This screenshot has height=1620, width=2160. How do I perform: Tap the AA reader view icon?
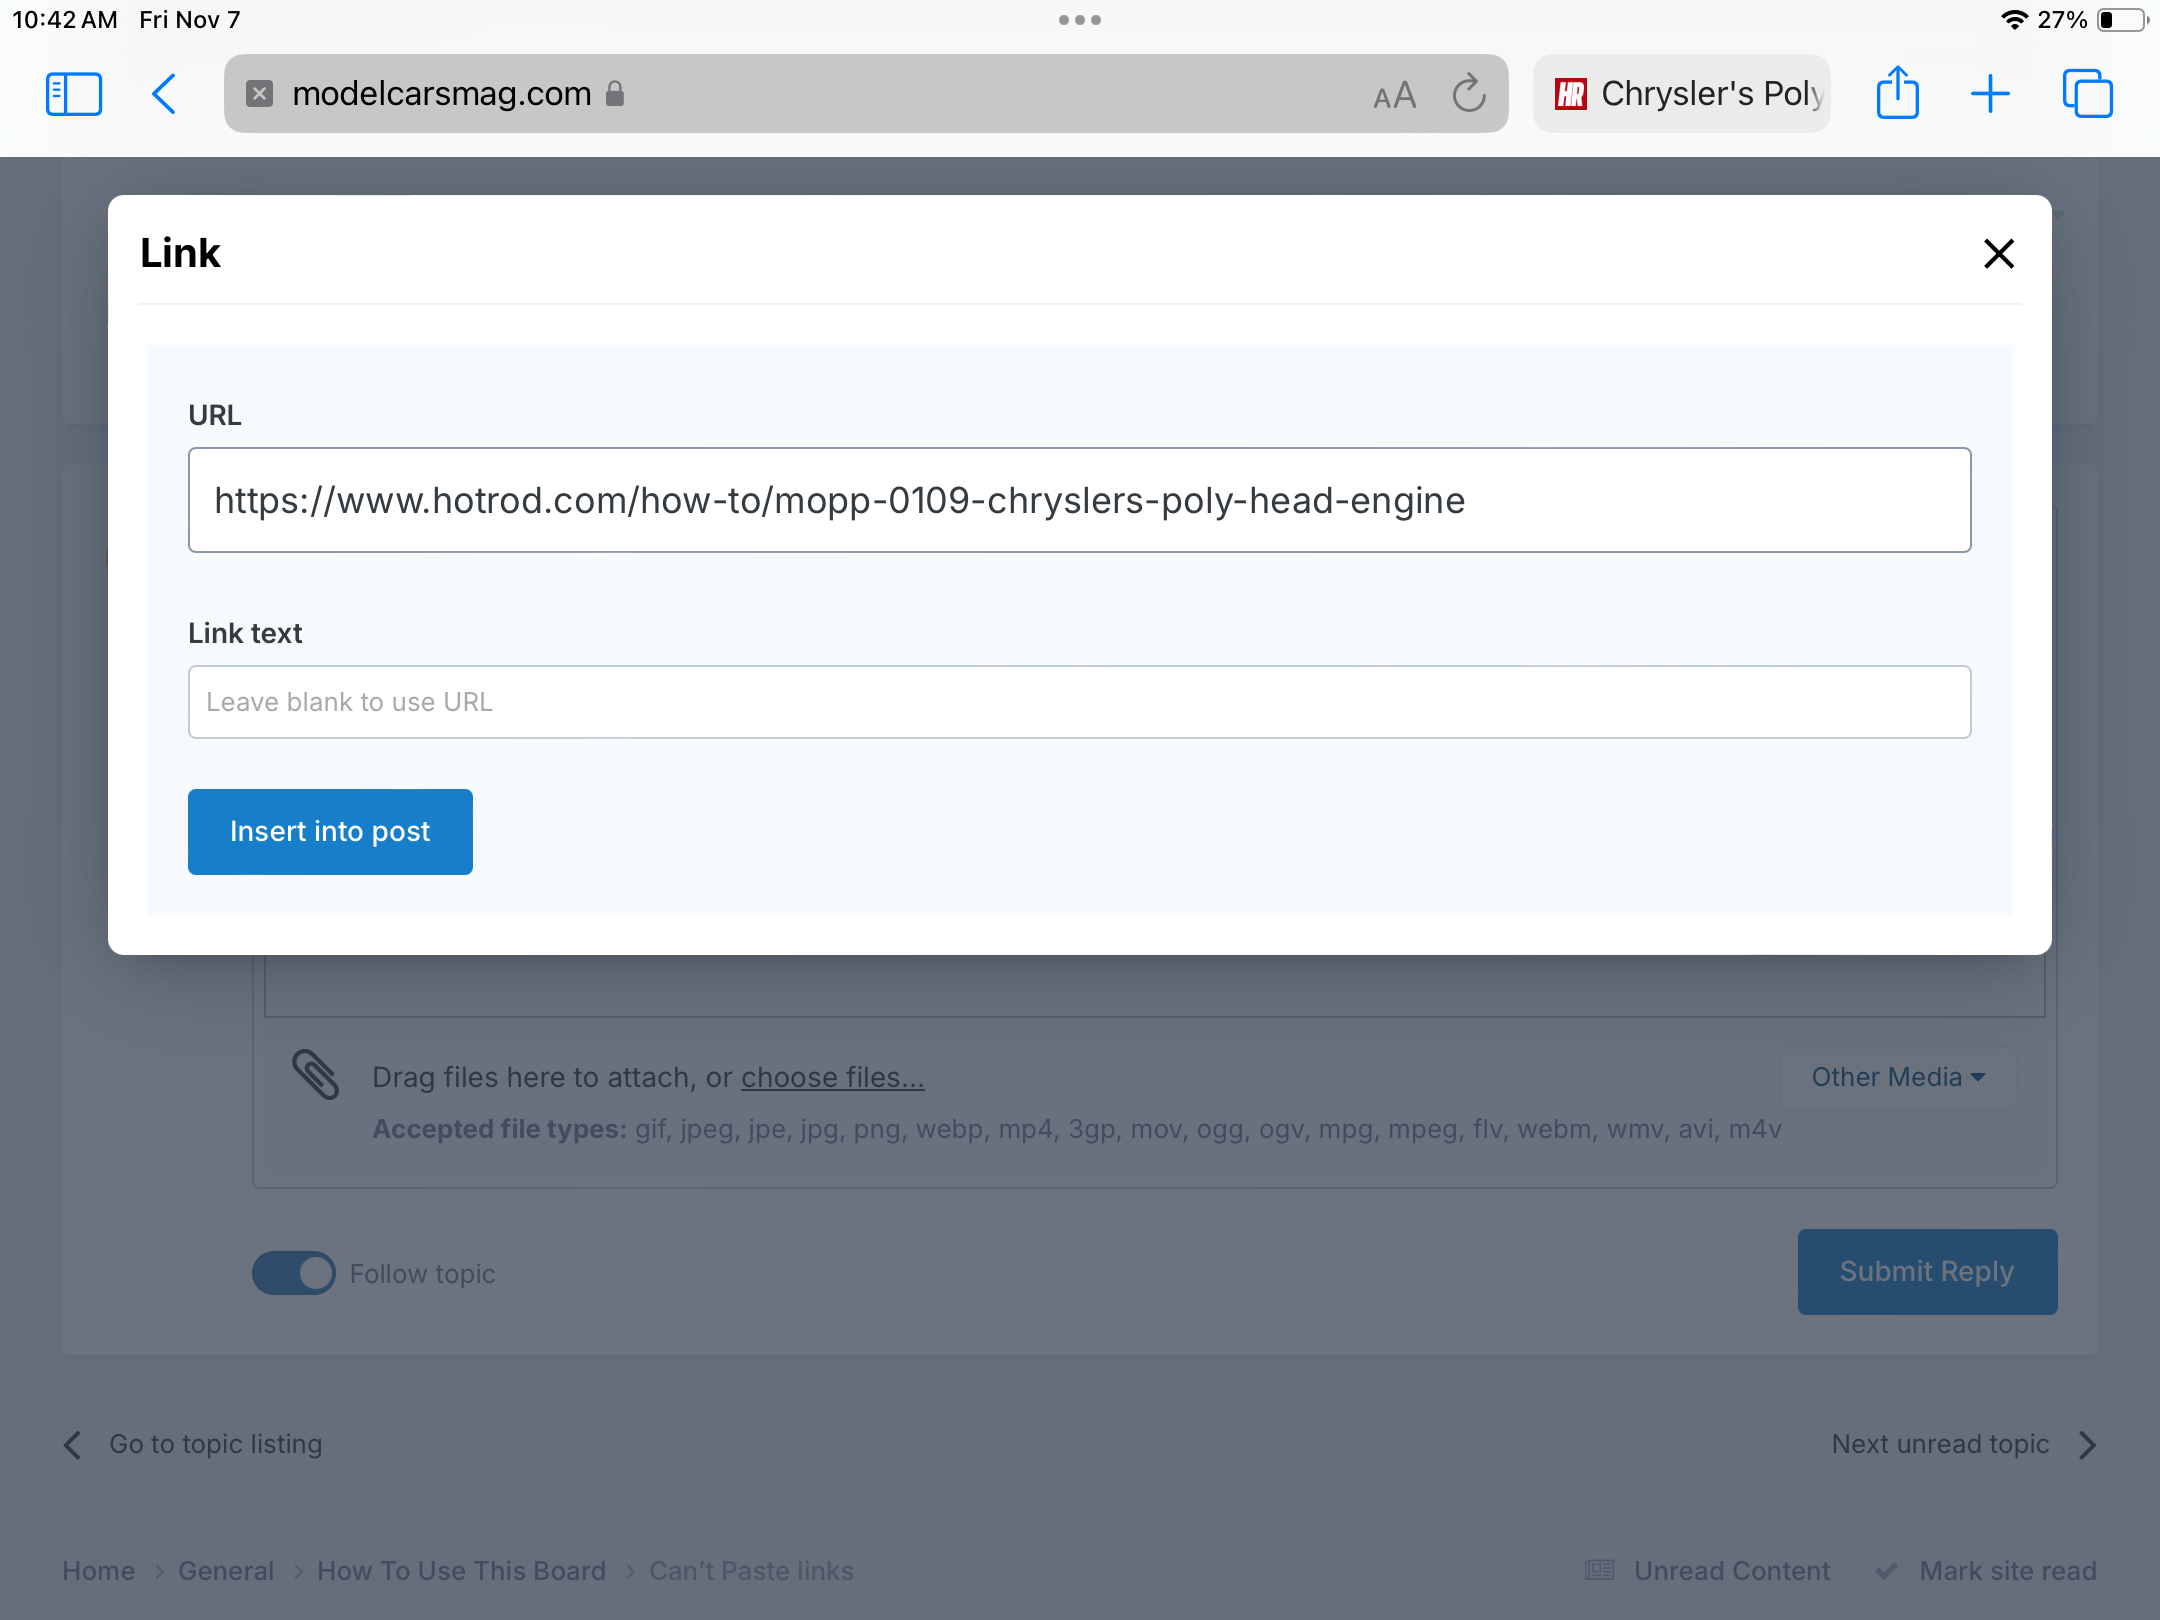click(x=1394, y=96)
